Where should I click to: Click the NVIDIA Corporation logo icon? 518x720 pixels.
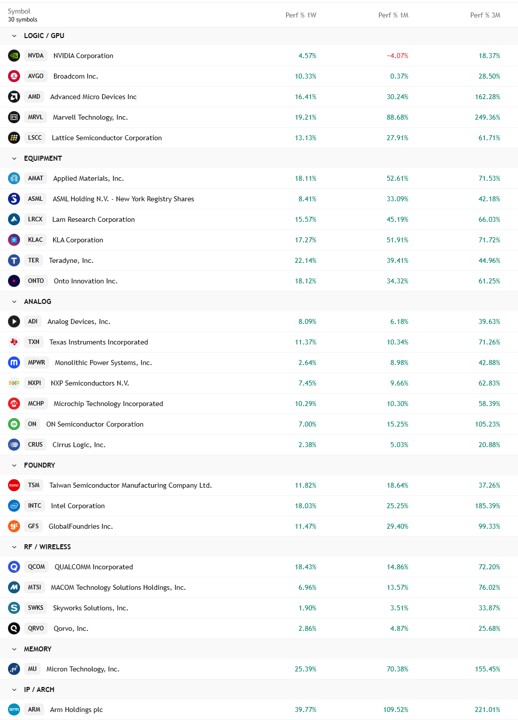(14, 56)
